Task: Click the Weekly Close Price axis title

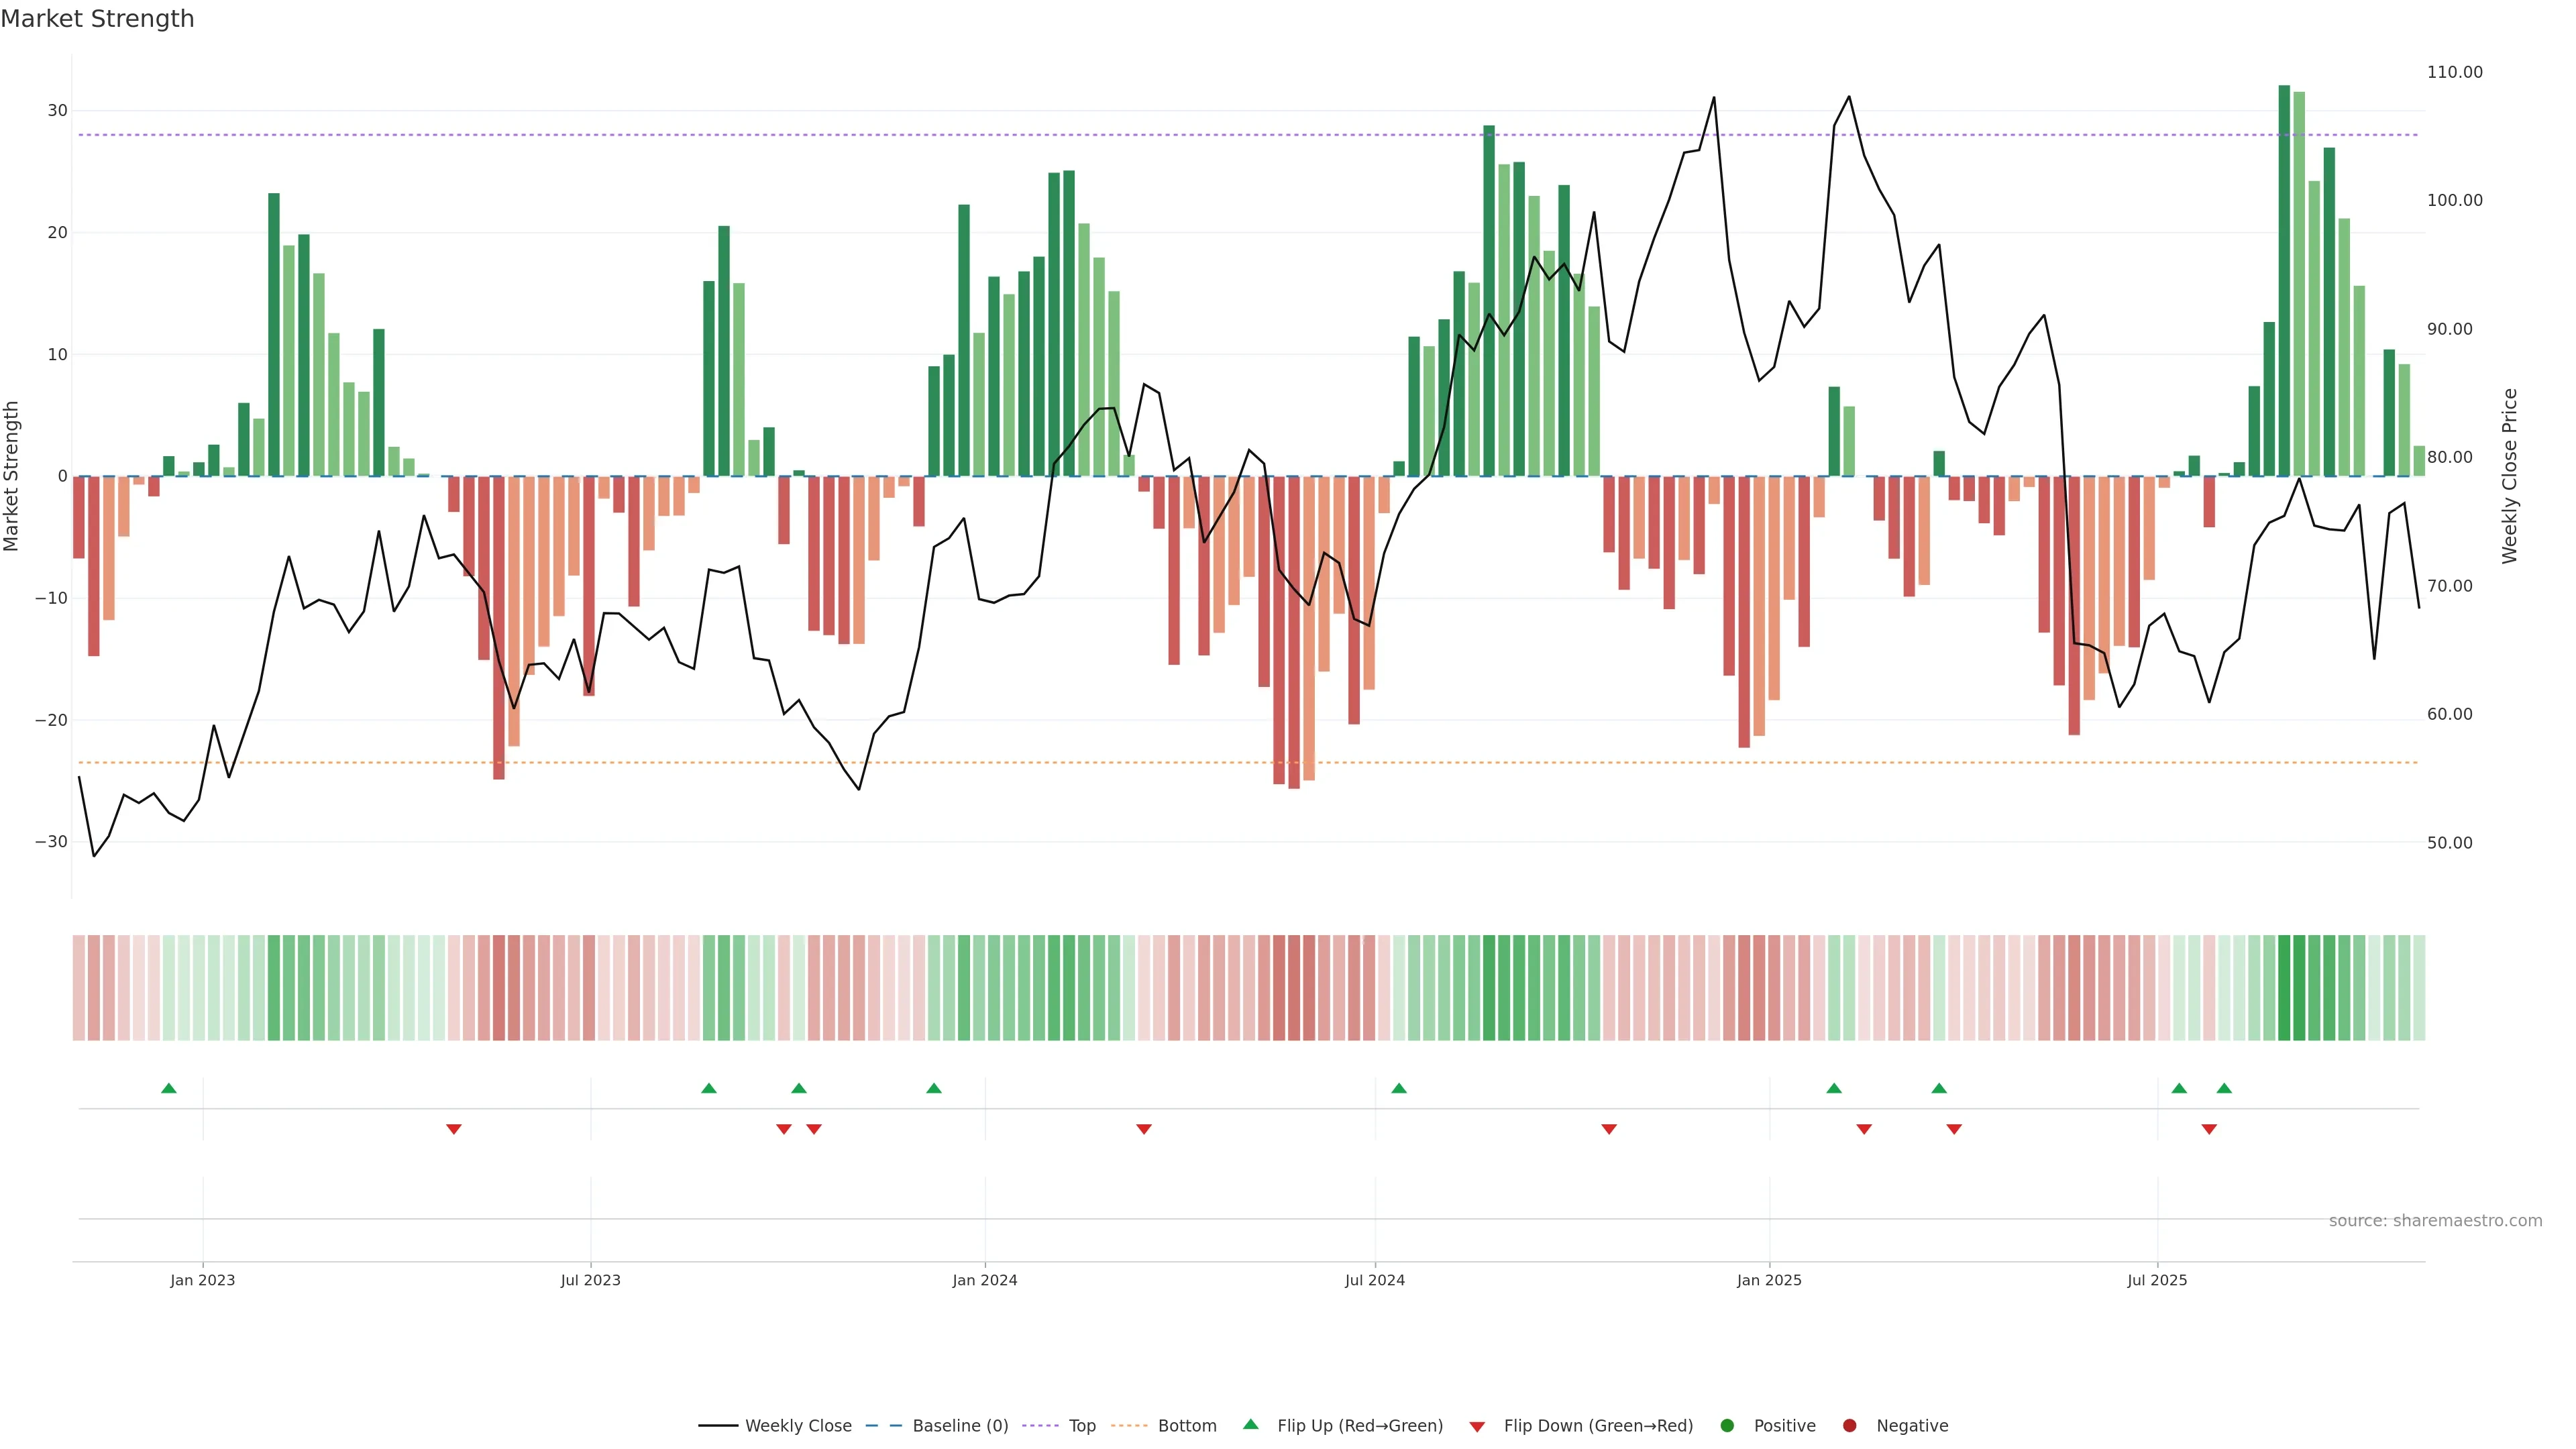Action: (2509, 476)
